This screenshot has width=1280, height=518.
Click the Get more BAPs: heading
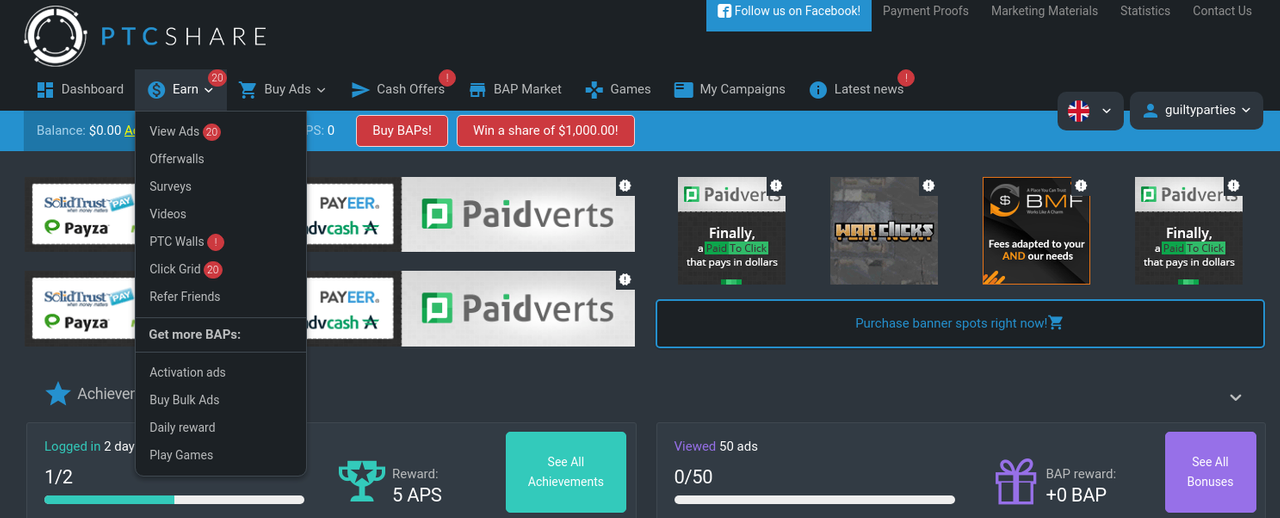pos(195,334)
